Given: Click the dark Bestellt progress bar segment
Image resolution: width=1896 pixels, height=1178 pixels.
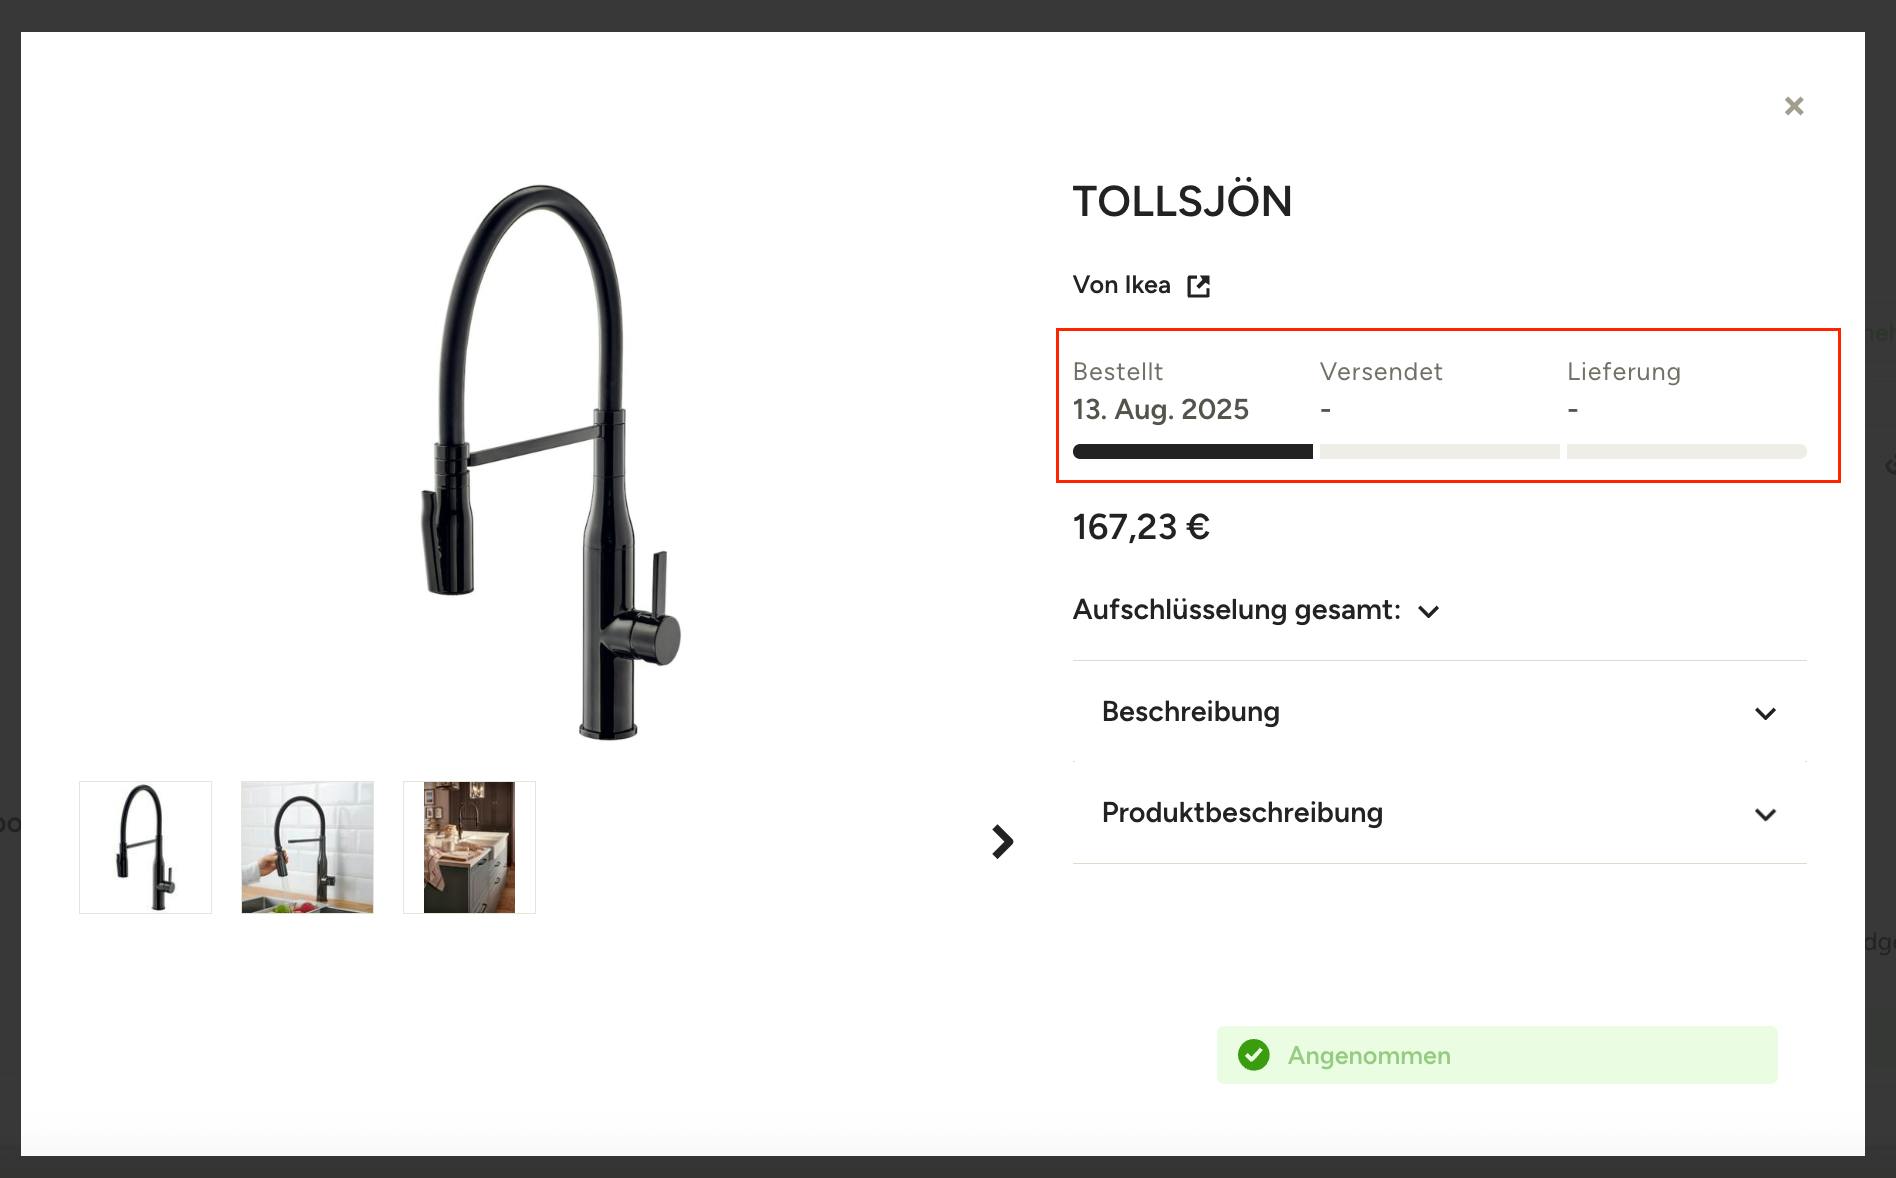Looking at the screenshot, I should 1192,452.
